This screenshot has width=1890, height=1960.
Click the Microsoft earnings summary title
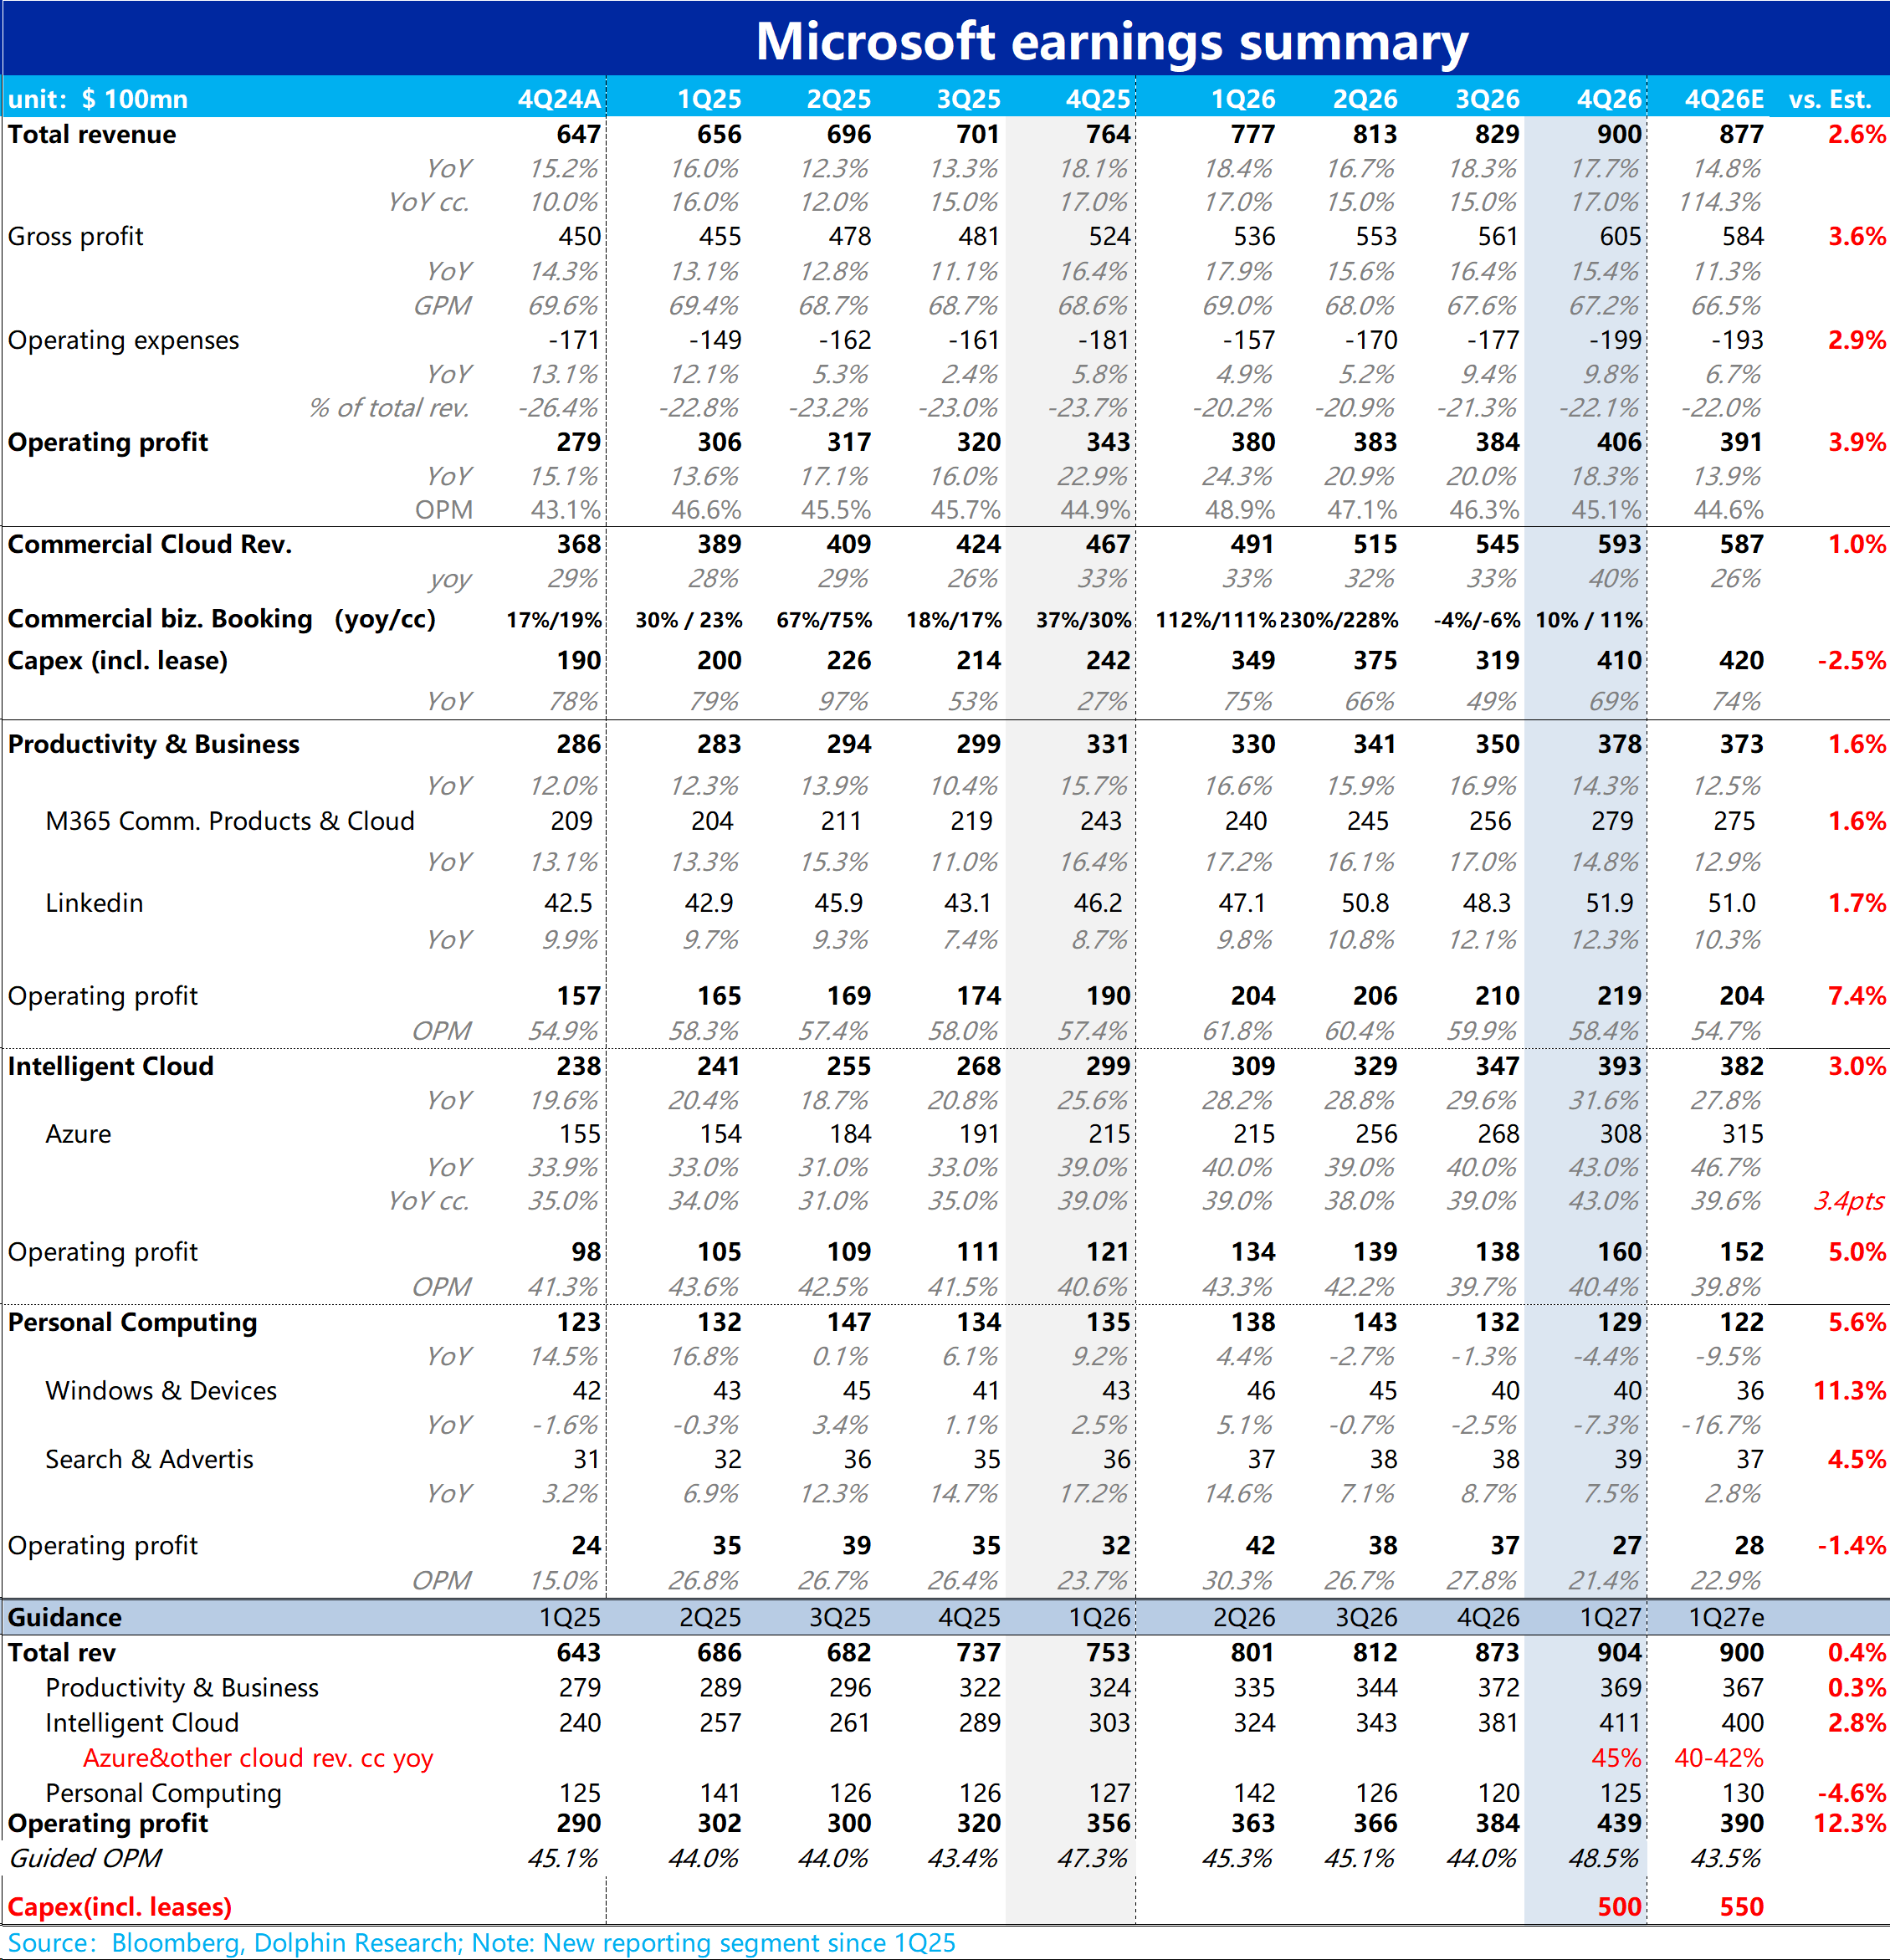(x=1111, y=42)
